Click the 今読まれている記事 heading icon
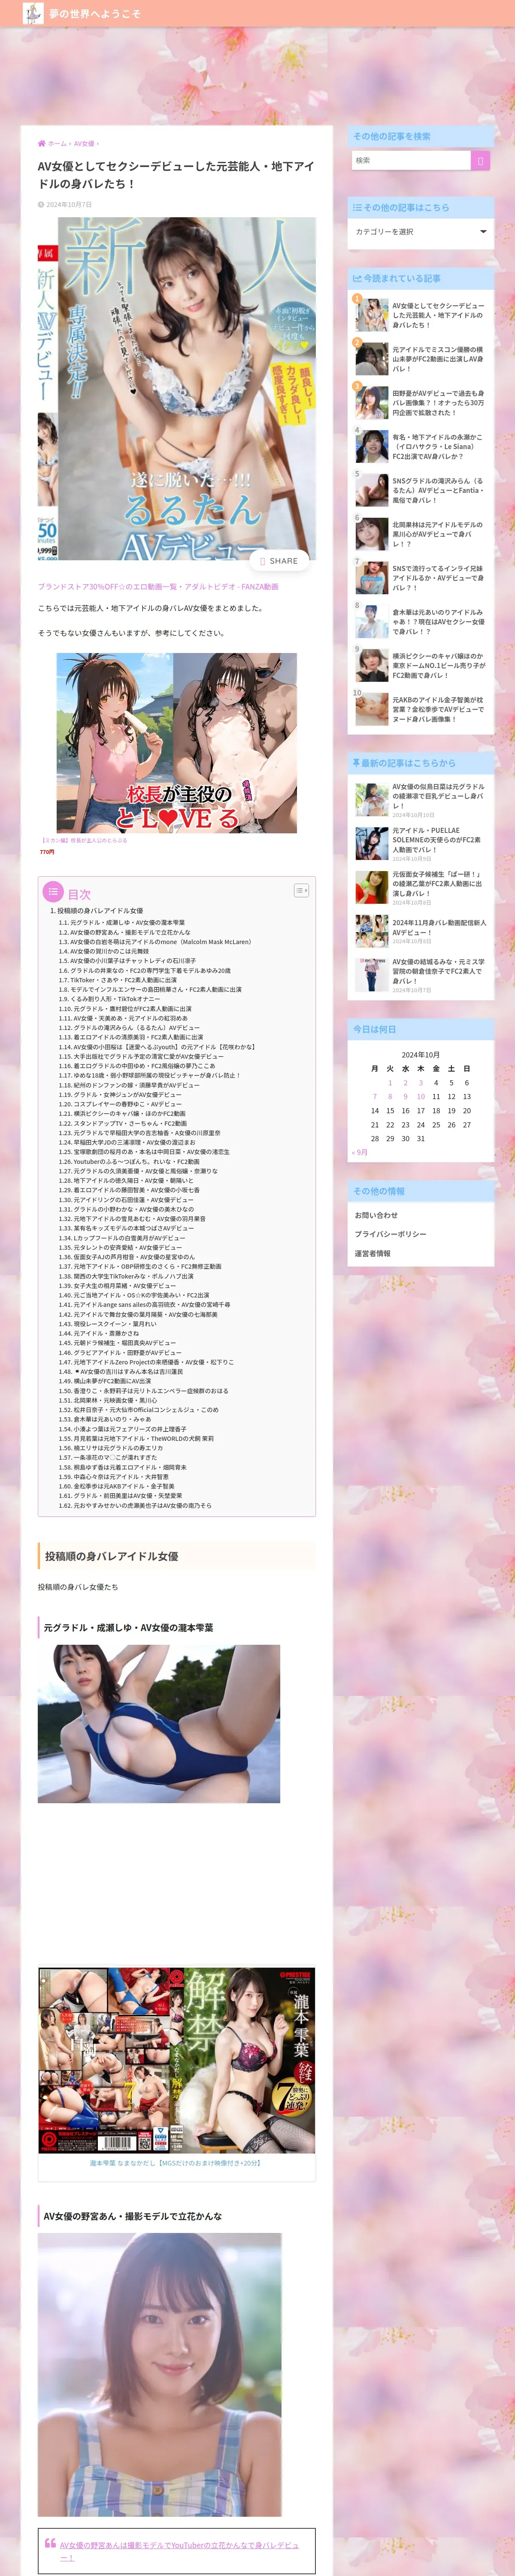515x2576 pixels. pyautogui.click(x=357, y=279)
